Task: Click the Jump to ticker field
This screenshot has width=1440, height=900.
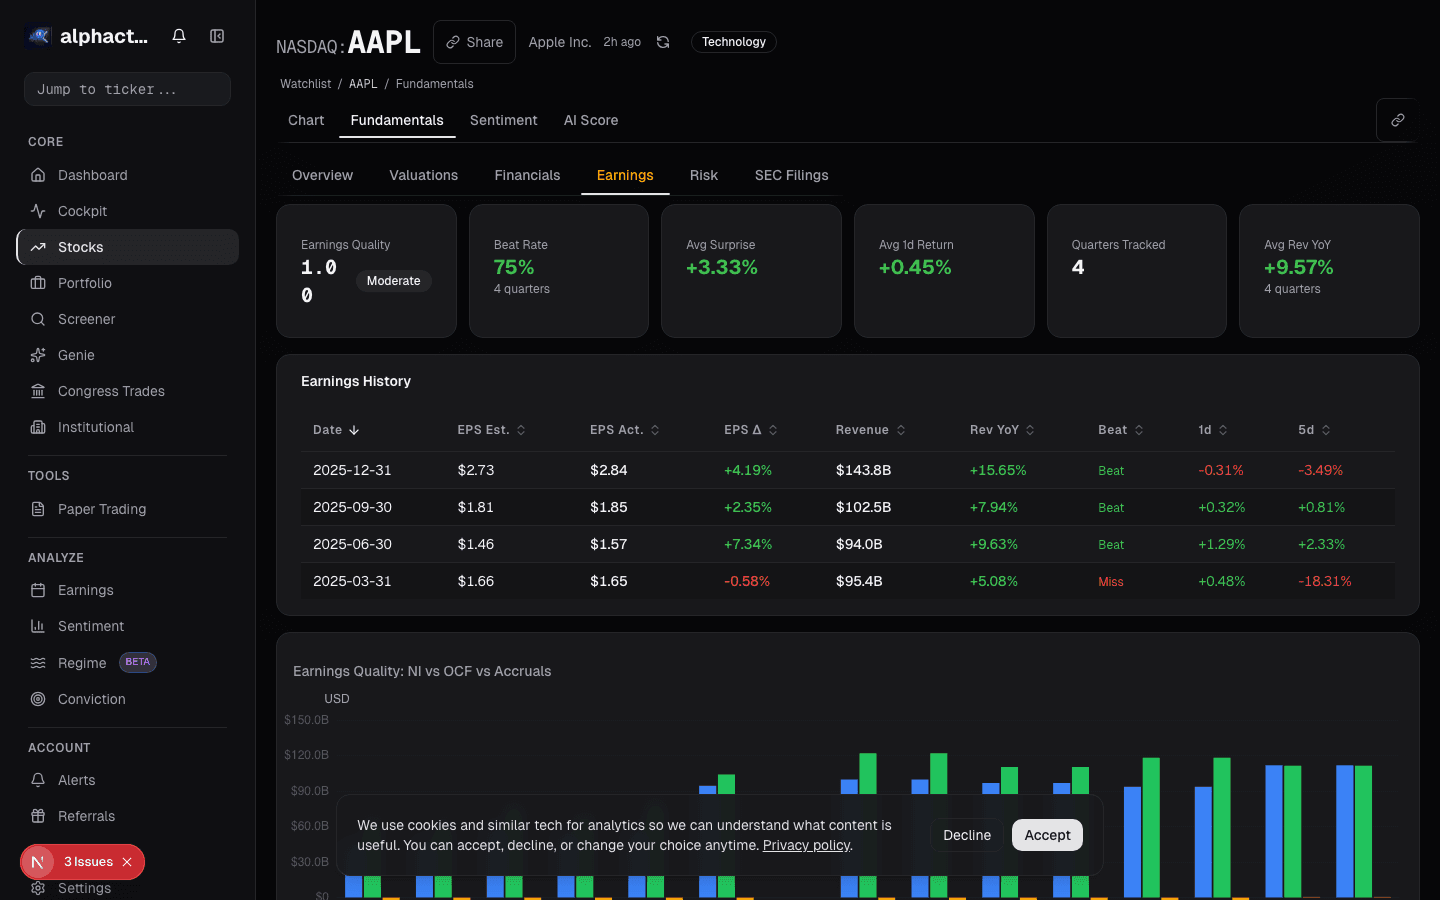Action: pos(127,89)
